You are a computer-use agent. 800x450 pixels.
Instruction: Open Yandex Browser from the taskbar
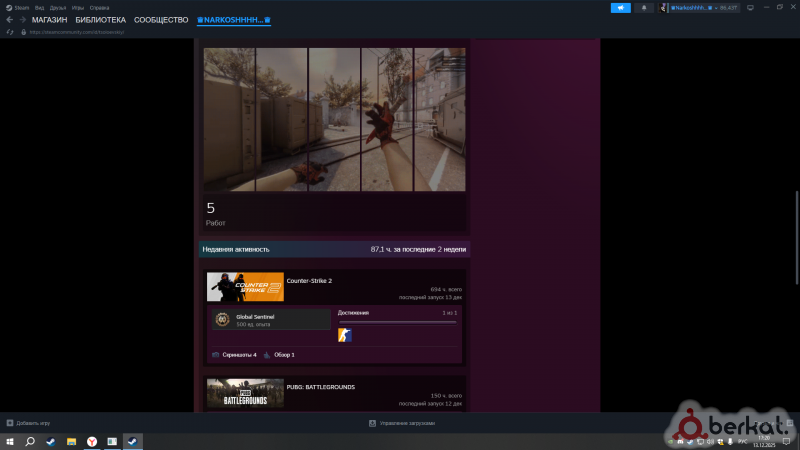pos(91,440)
